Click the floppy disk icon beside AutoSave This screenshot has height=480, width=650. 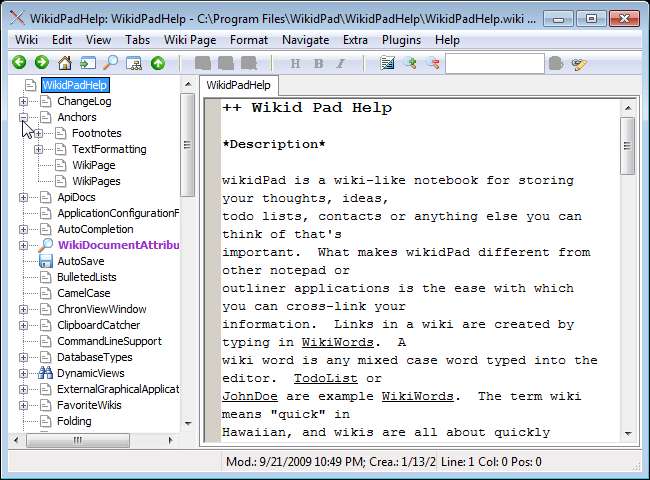point(46,261)
